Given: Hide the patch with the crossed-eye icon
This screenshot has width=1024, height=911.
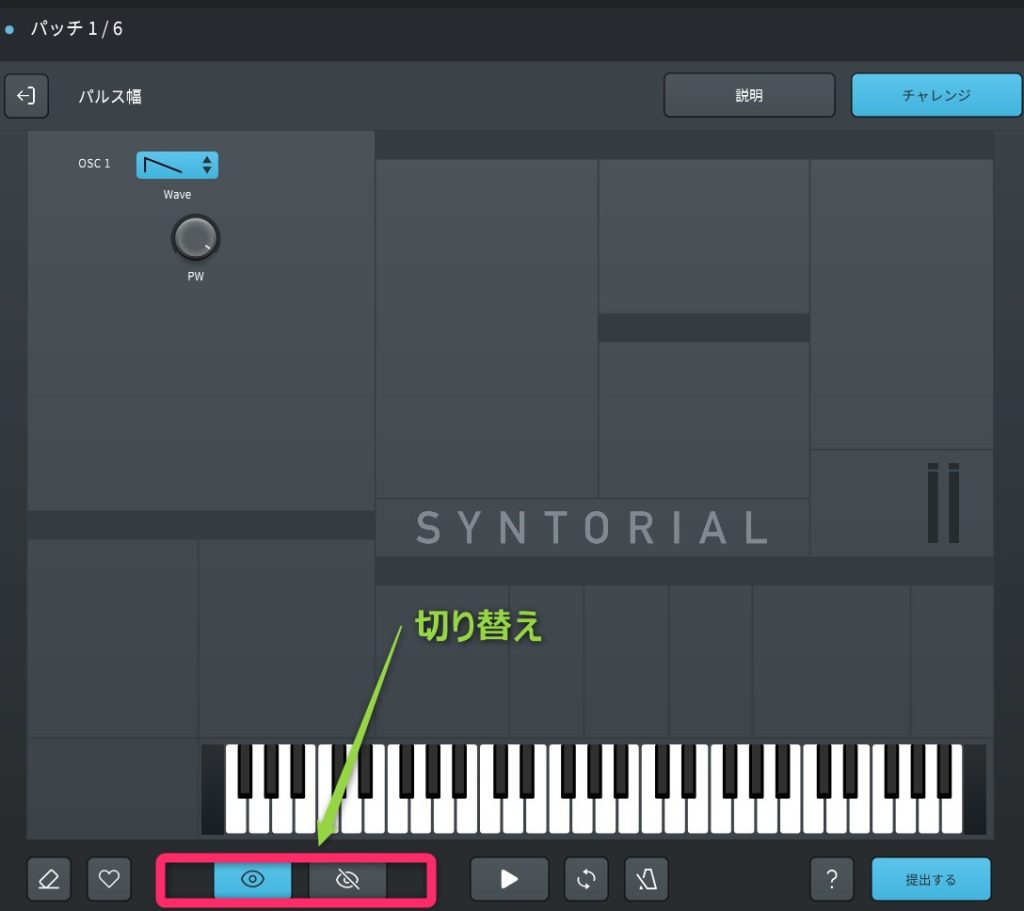Looking at the screenshot, I should point(347,879).
